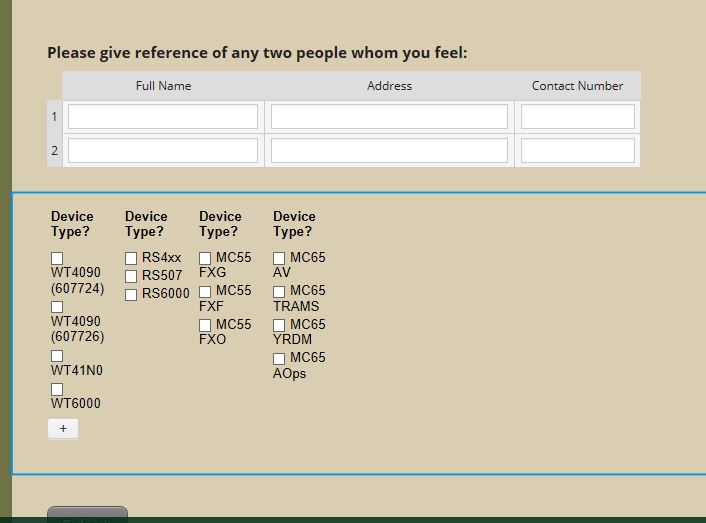Image resolution: width=706 pixels, height=523 pixels.
Task: Tick the WT41N0 device checkbox
Action: [57, 356]
